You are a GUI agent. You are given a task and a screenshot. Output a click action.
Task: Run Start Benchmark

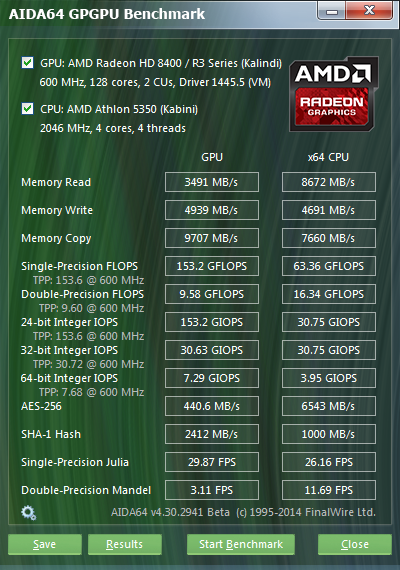[241, 544]
